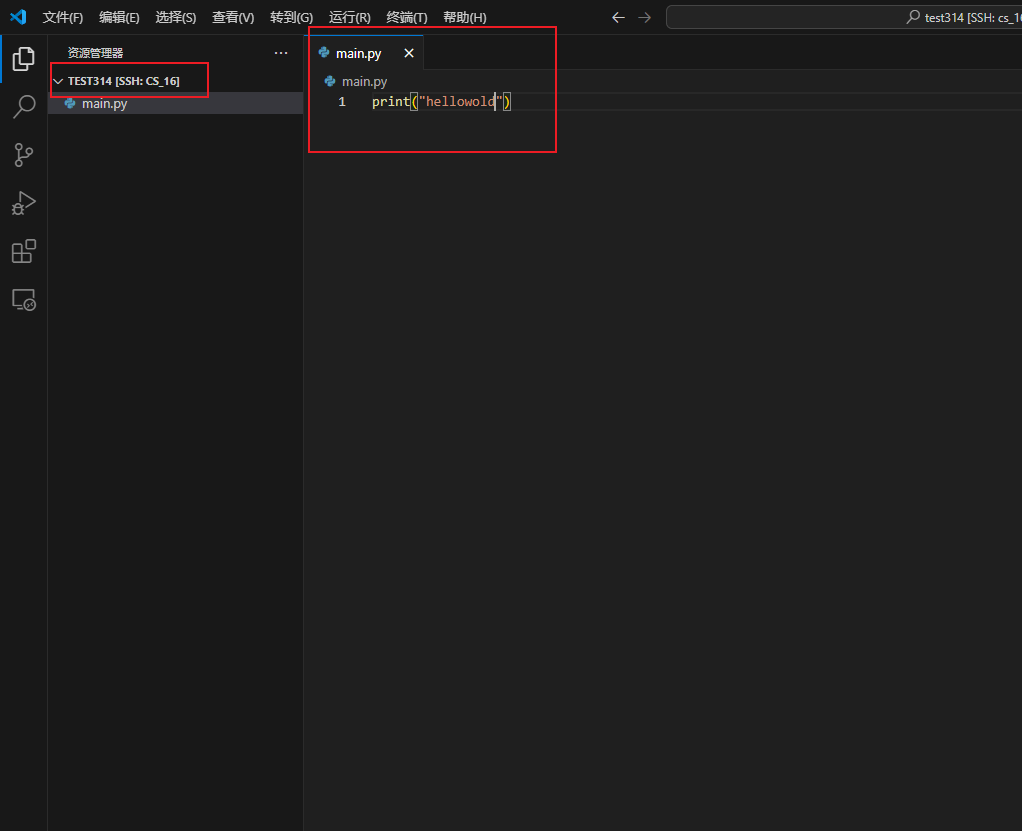Switch to the main.py editor tab
The image size is (1022, 831).
tap(364, 53)
